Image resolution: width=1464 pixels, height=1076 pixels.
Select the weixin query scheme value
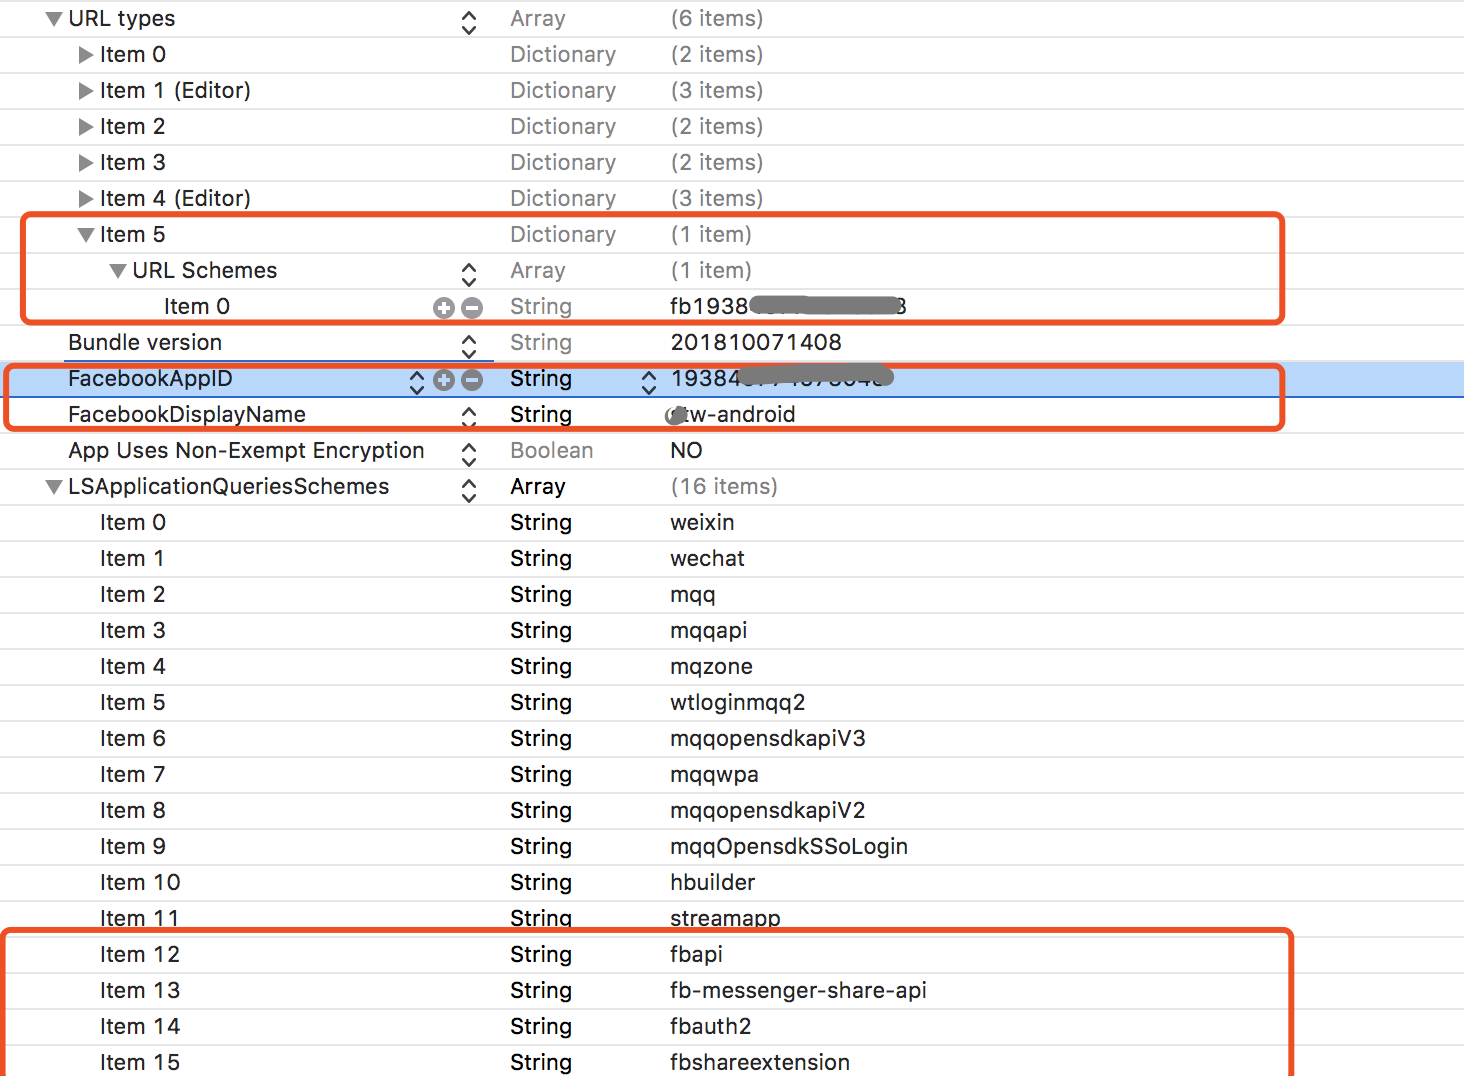pos(702,523)
